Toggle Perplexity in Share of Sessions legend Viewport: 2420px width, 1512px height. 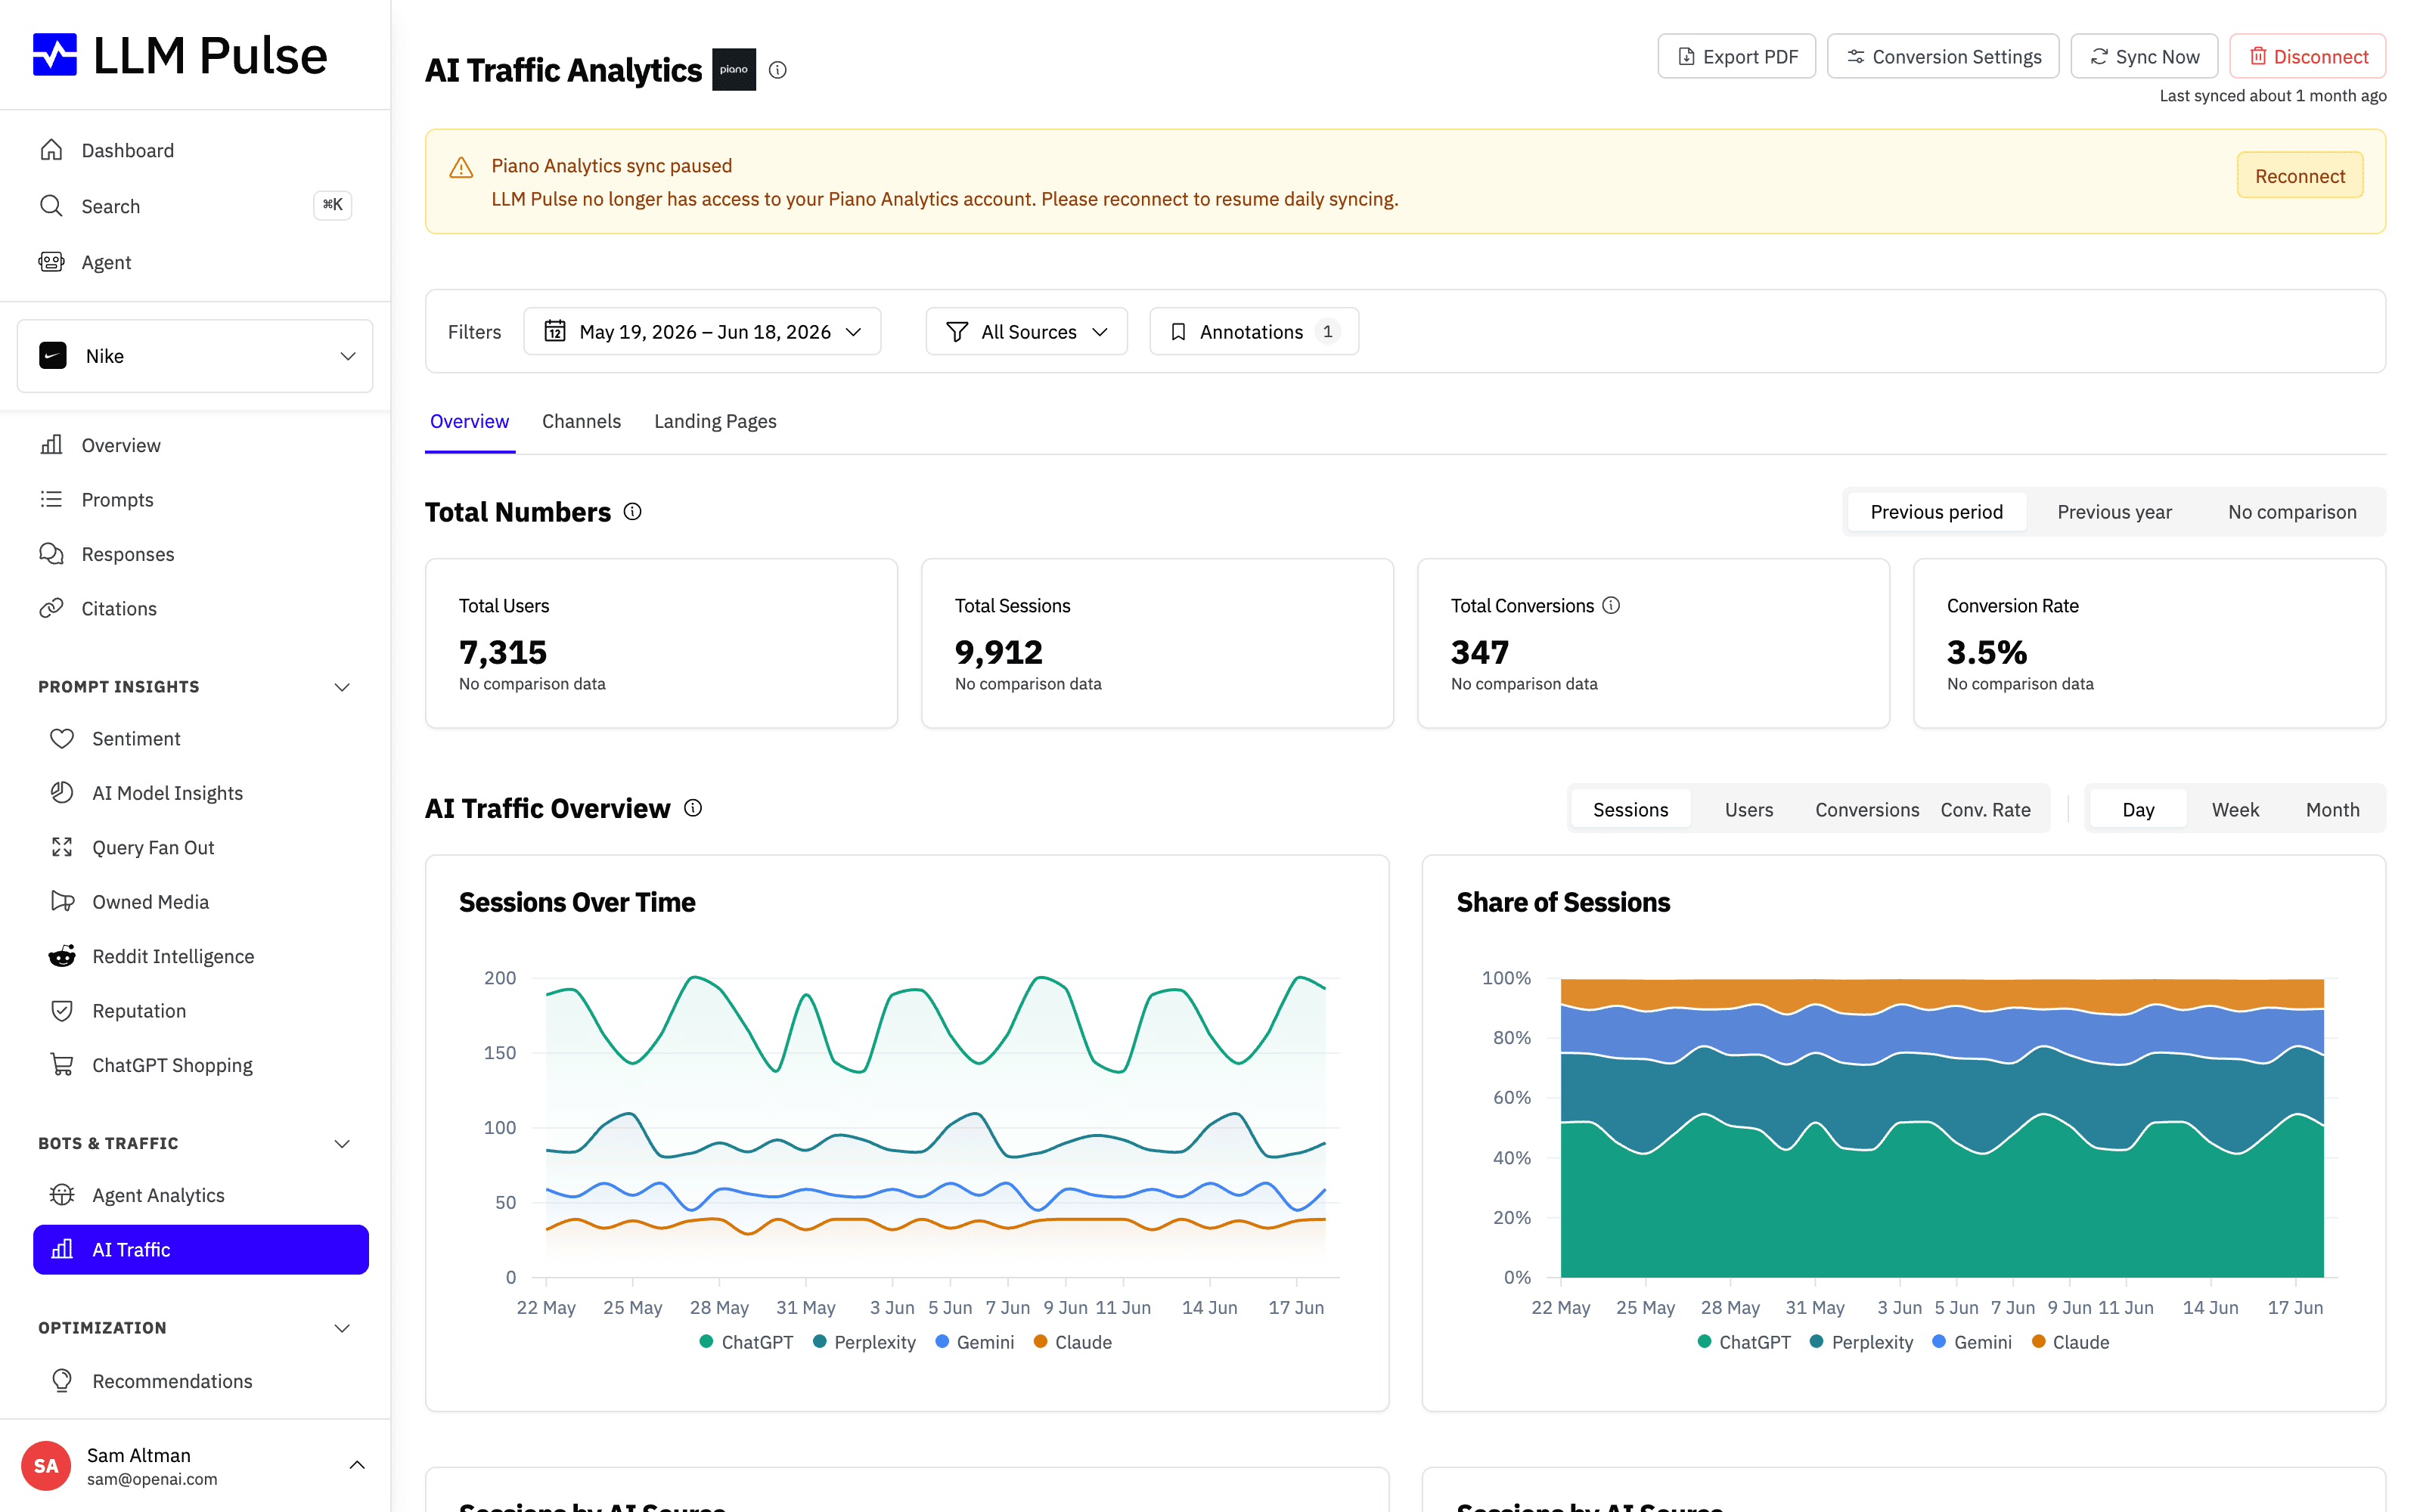(1861, 1342)
